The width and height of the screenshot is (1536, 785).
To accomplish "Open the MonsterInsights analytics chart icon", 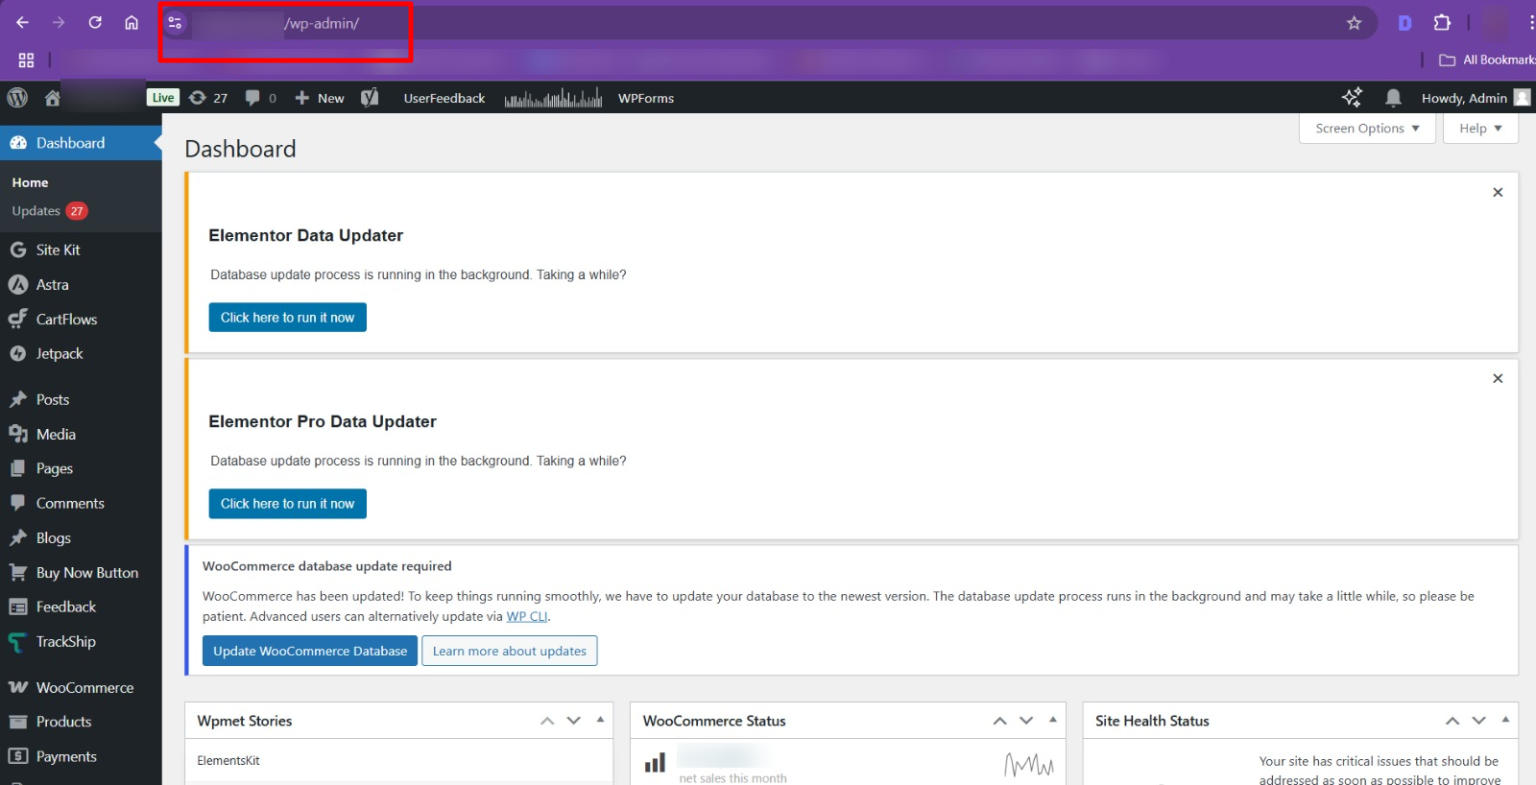I will pyautogui.click(x=553, y=97).
